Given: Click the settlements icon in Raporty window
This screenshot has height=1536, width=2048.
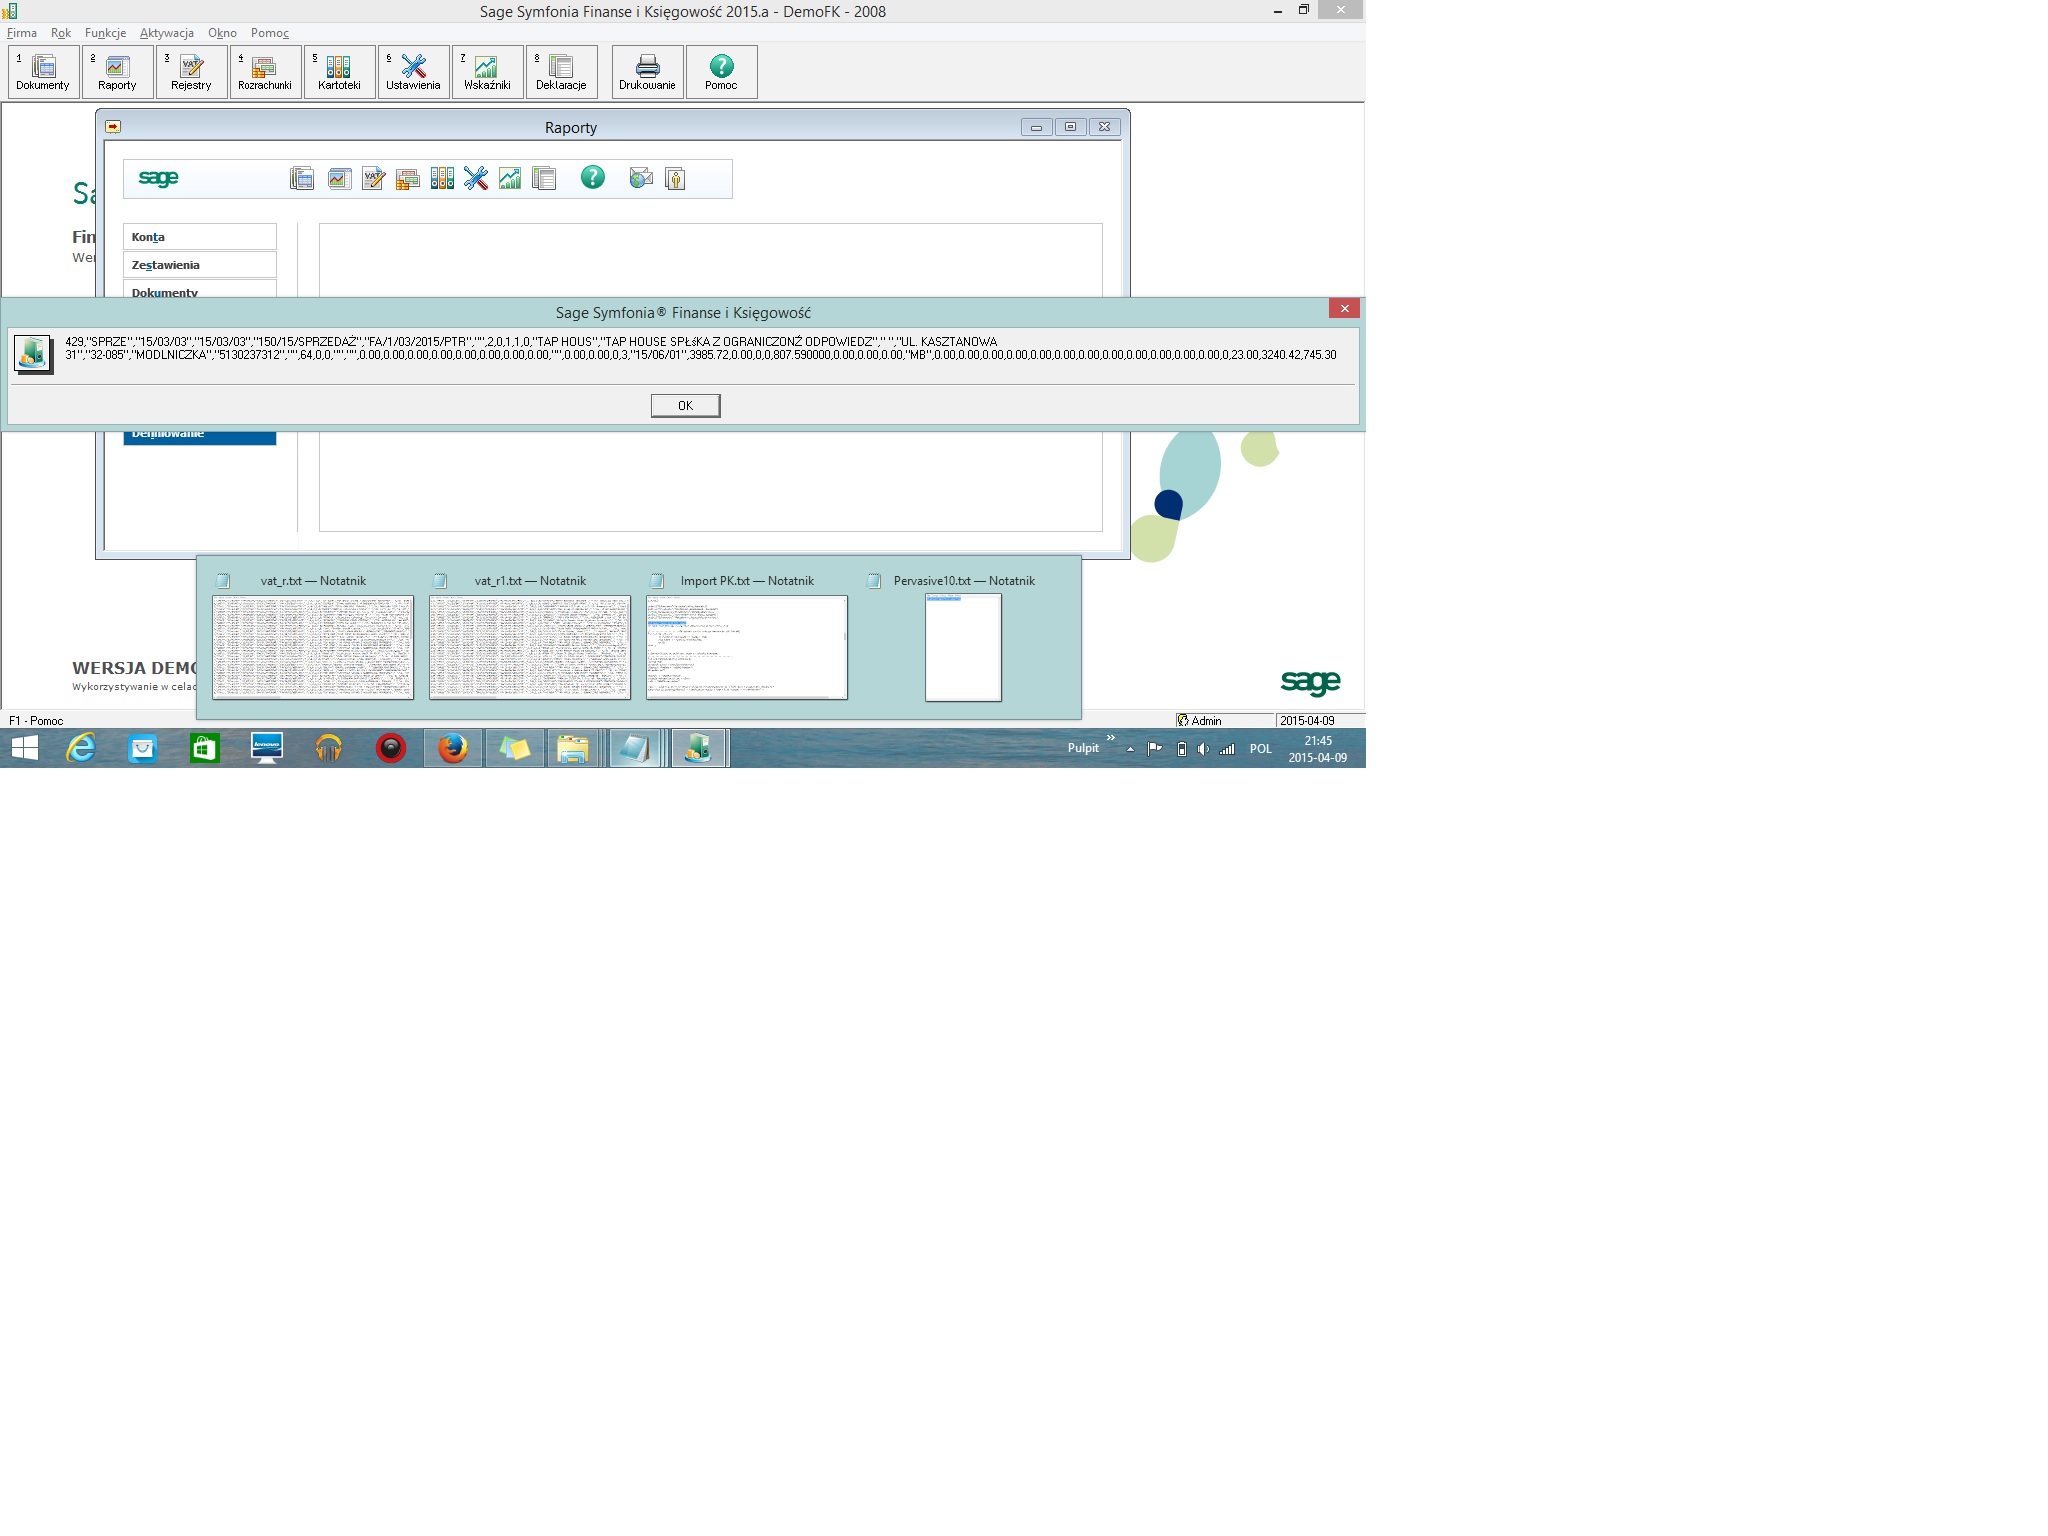Looking at the screenshot, I should coord(408,179).
